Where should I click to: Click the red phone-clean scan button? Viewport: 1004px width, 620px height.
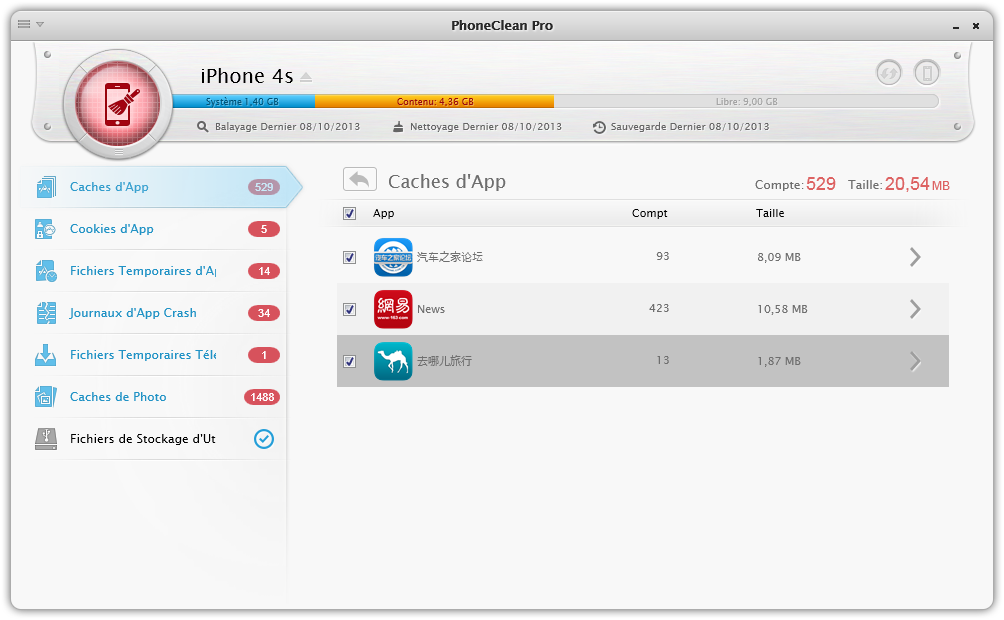coord(118,104)
